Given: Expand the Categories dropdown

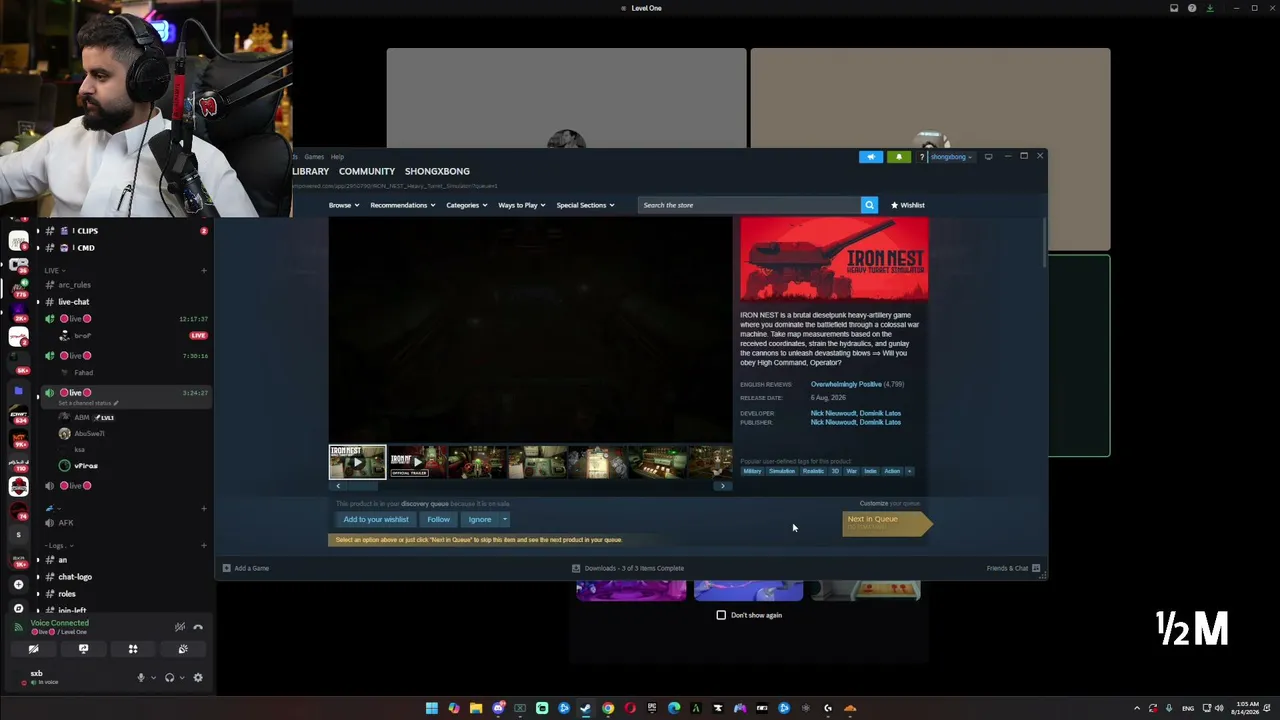Looking at the screenshot, I should [x=467, y=205].
